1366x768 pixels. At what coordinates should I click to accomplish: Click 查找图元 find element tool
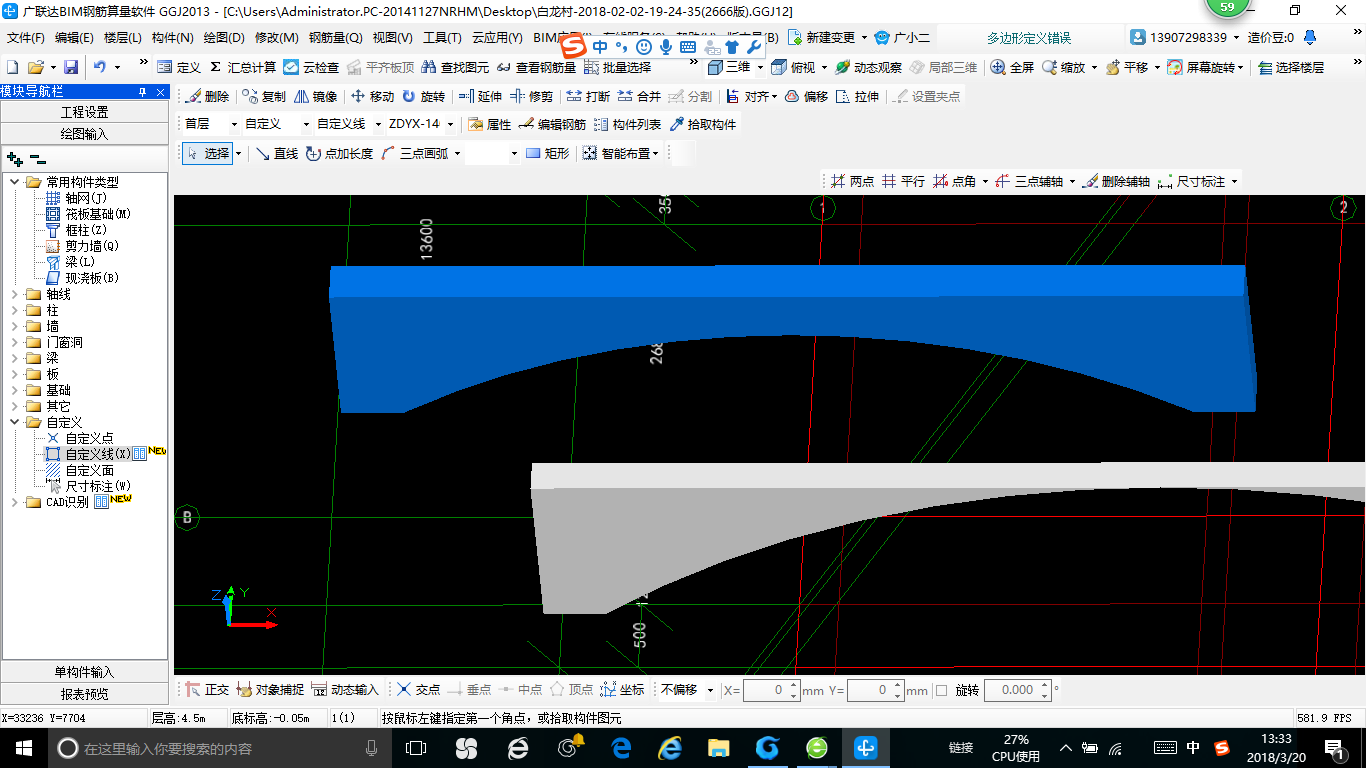(455, 67)
